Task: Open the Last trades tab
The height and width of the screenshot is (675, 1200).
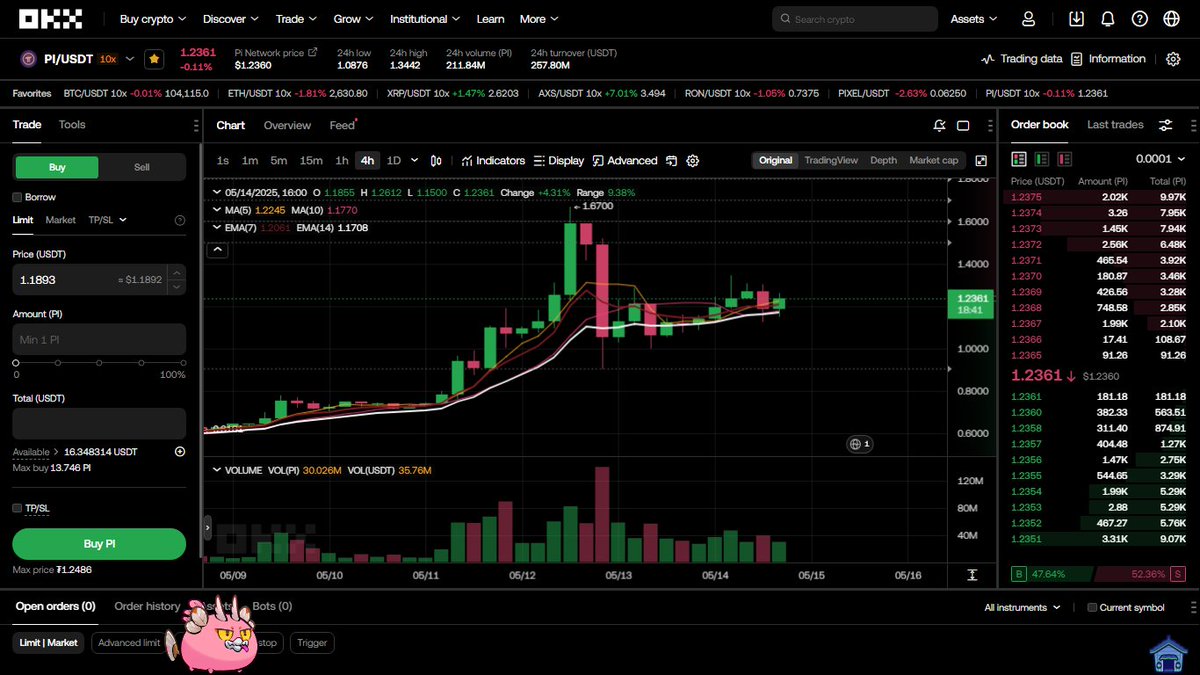Action: point(1115,125)
